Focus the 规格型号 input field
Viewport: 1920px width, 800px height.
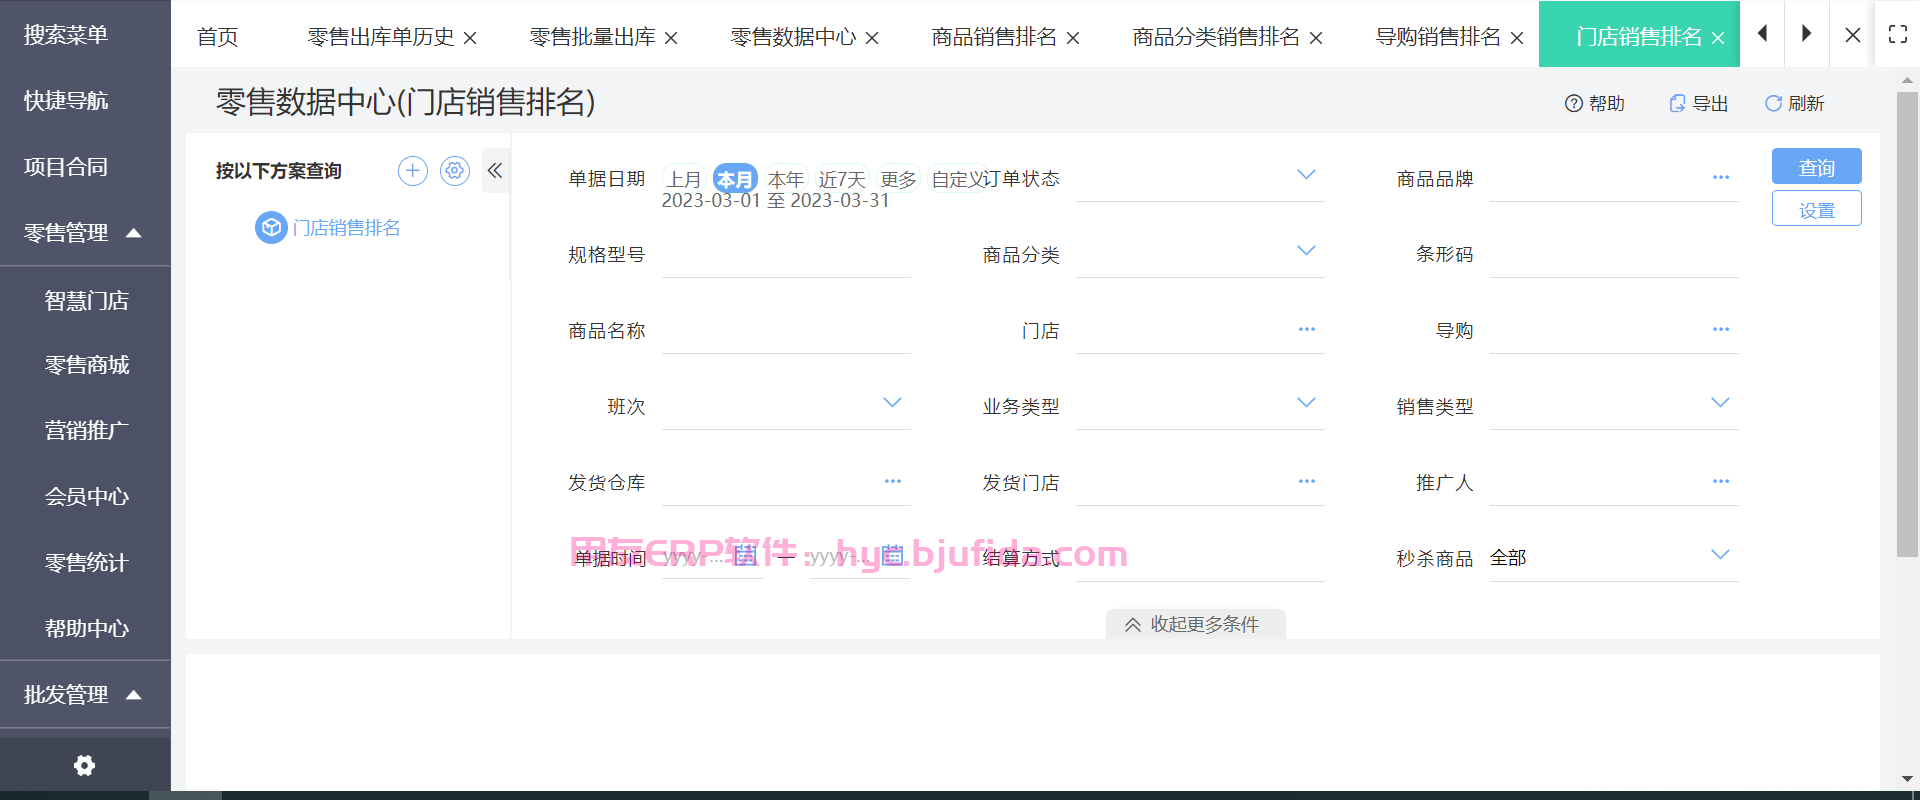pyautogui.click(x=786, y=256)
